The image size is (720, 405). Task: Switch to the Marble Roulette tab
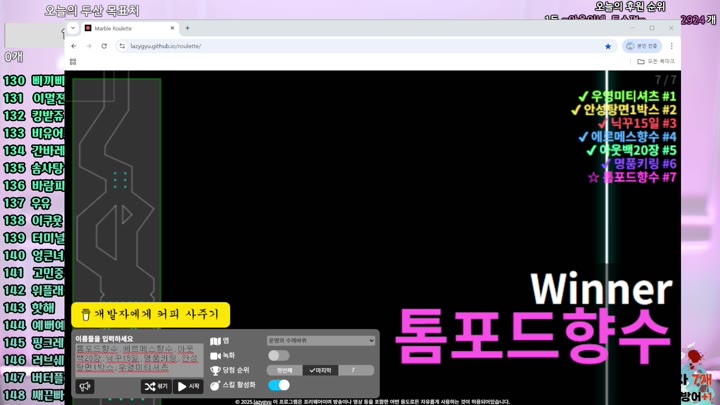coord(130,28)
